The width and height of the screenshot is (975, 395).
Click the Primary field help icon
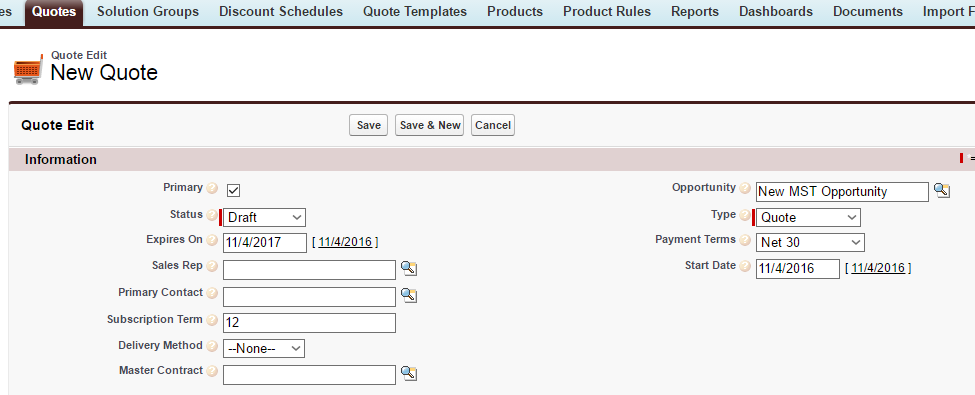tap(212, 188)
